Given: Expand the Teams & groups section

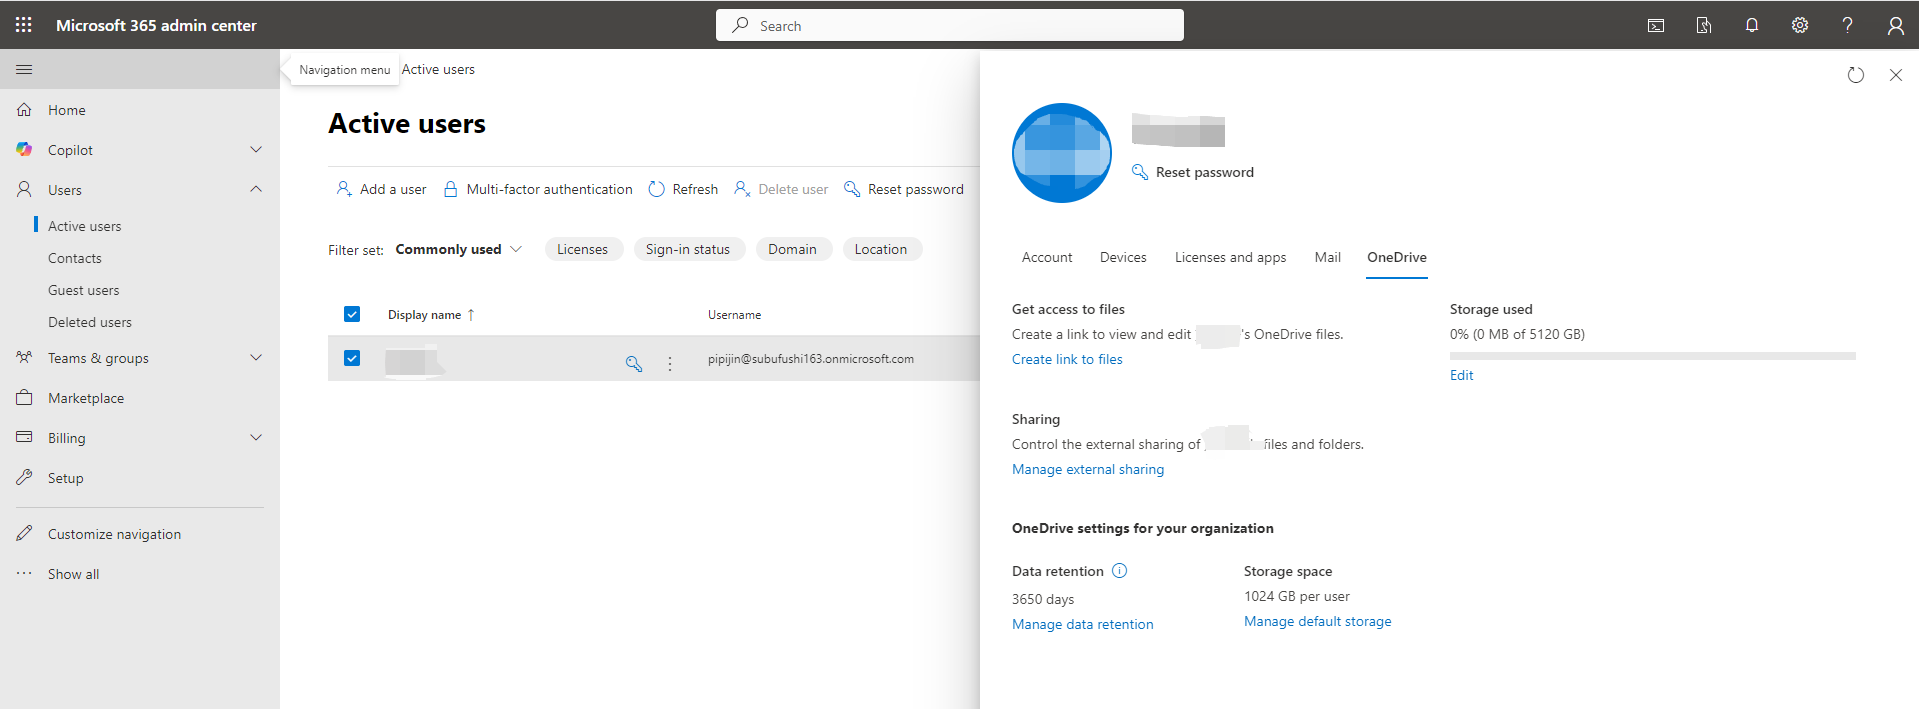Looking at the screenshot, I should (x=256, y=358).
